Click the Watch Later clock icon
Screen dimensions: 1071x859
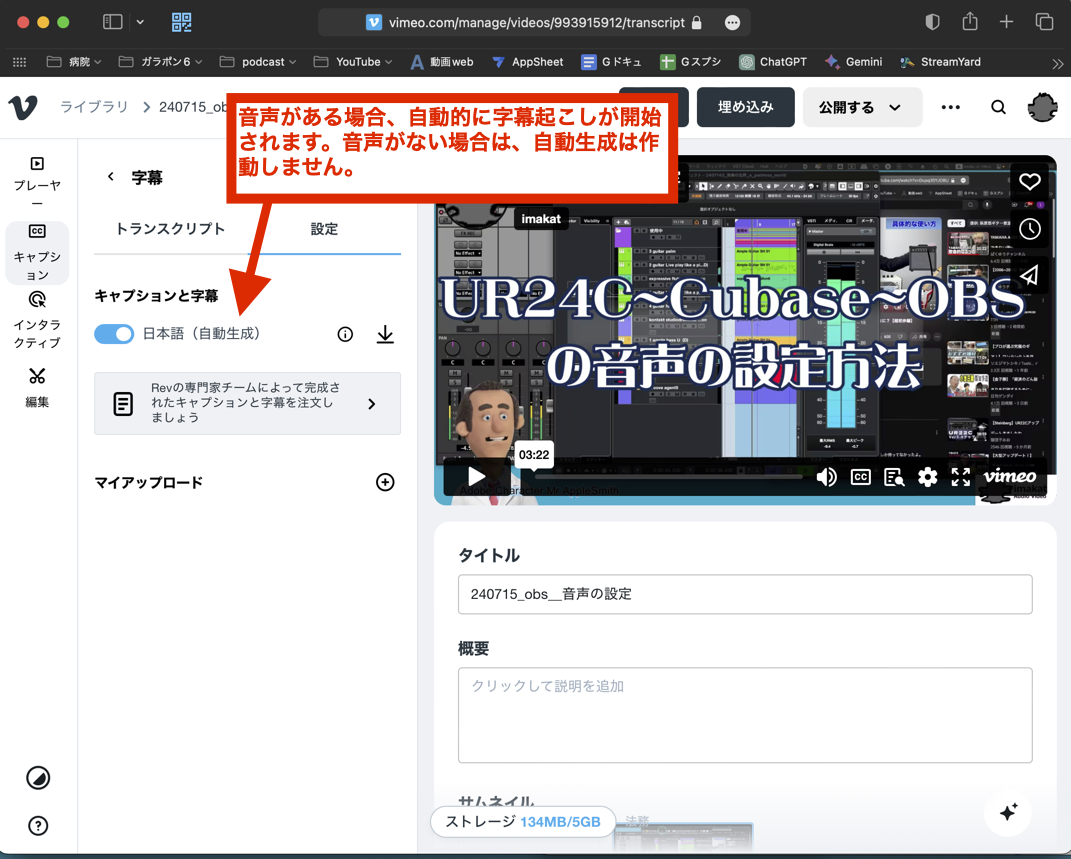point(1029,229)
